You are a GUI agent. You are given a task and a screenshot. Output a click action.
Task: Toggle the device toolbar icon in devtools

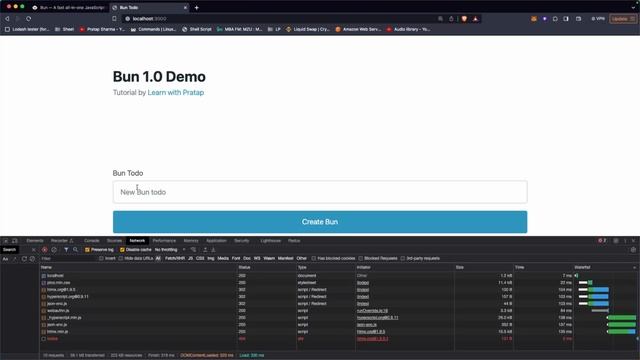coord(15,241)
